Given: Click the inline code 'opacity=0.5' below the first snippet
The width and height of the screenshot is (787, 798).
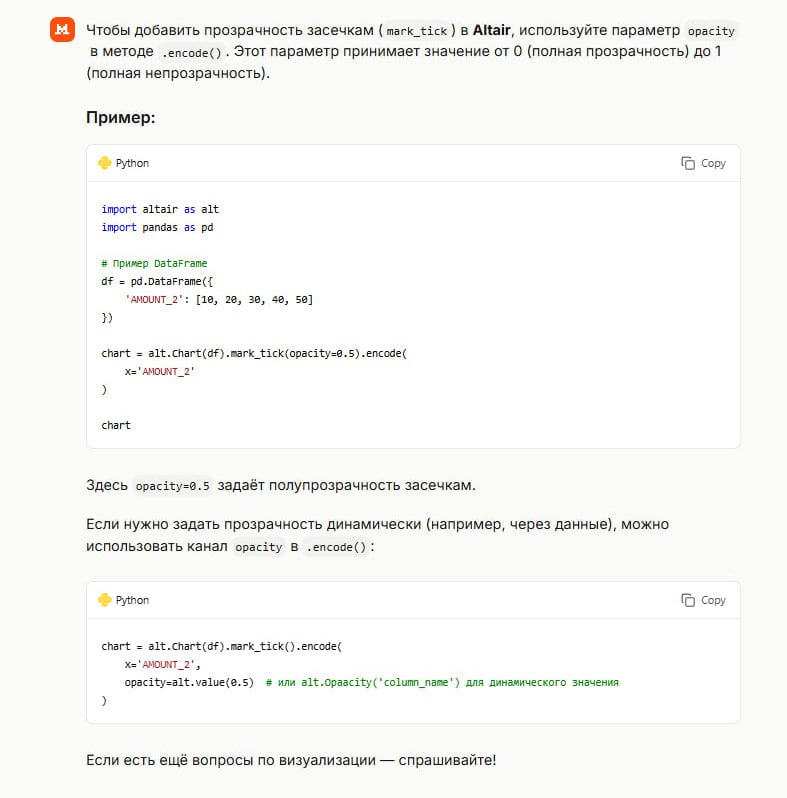Looking at the screenshot, I should click(173, 486).
